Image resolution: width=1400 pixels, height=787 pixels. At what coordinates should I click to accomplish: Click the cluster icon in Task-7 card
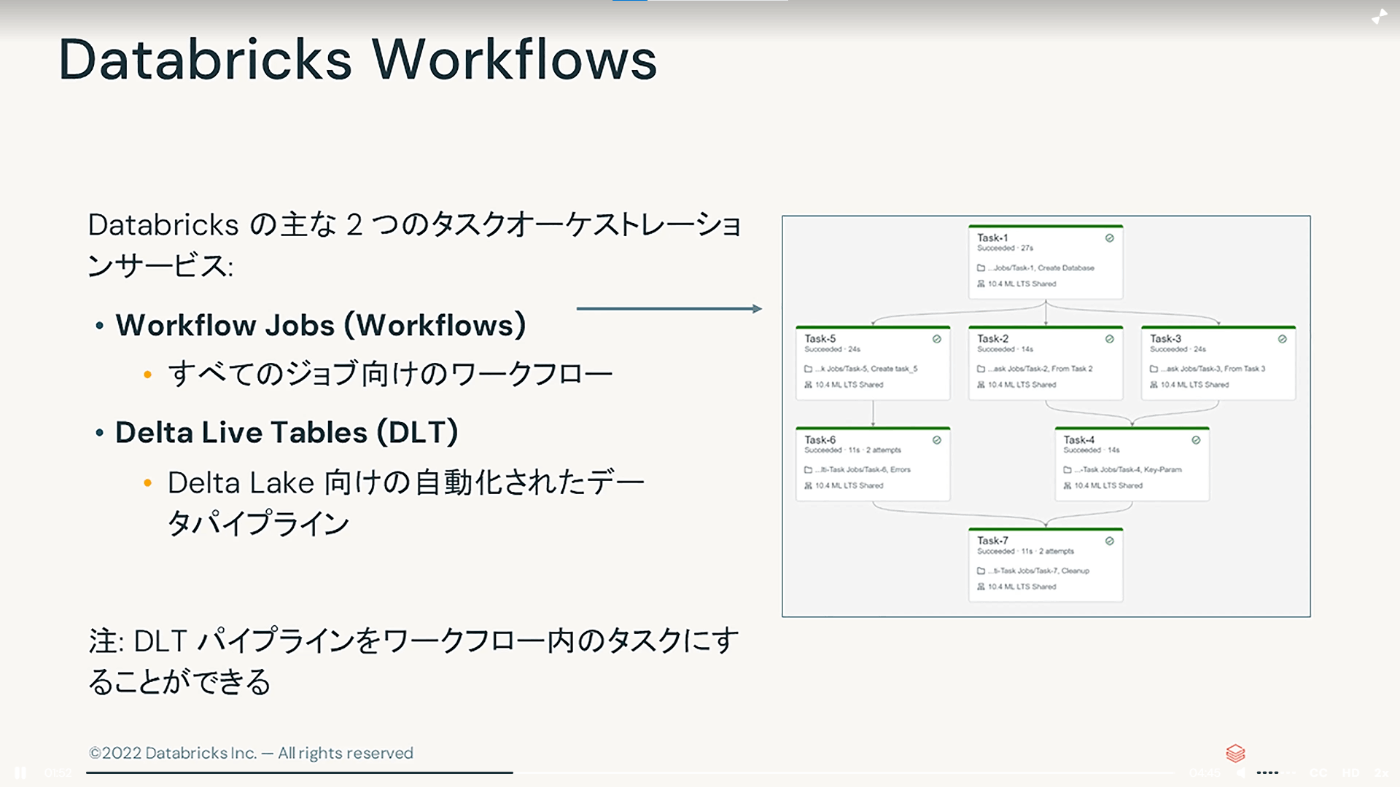pyautogui.click(x=981, y=587)
